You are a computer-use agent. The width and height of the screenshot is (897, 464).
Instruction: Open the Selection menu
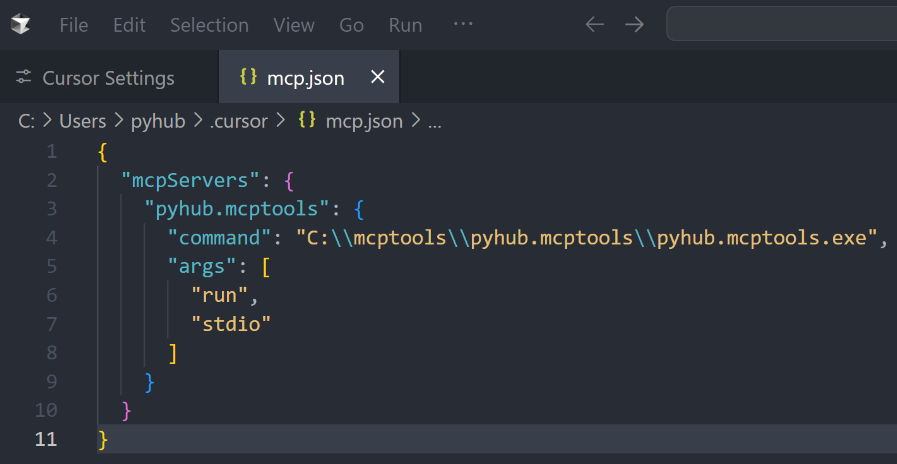coord(209,25)
